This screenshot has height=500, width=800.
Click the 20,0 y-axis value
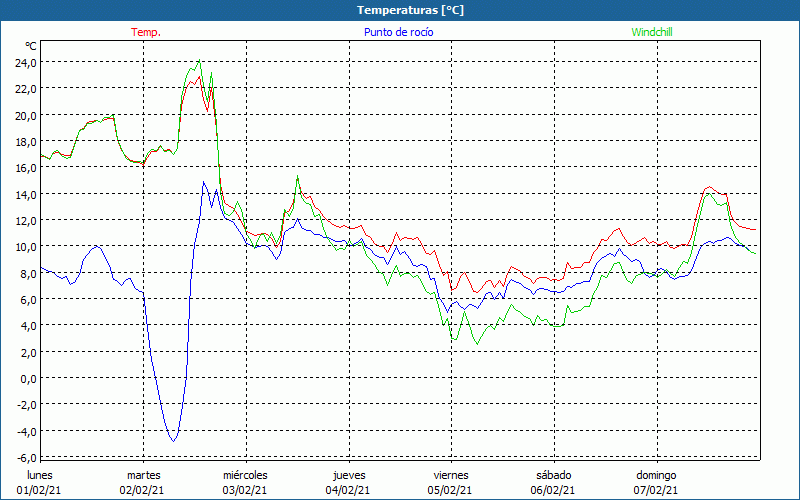tap(26, 115)
